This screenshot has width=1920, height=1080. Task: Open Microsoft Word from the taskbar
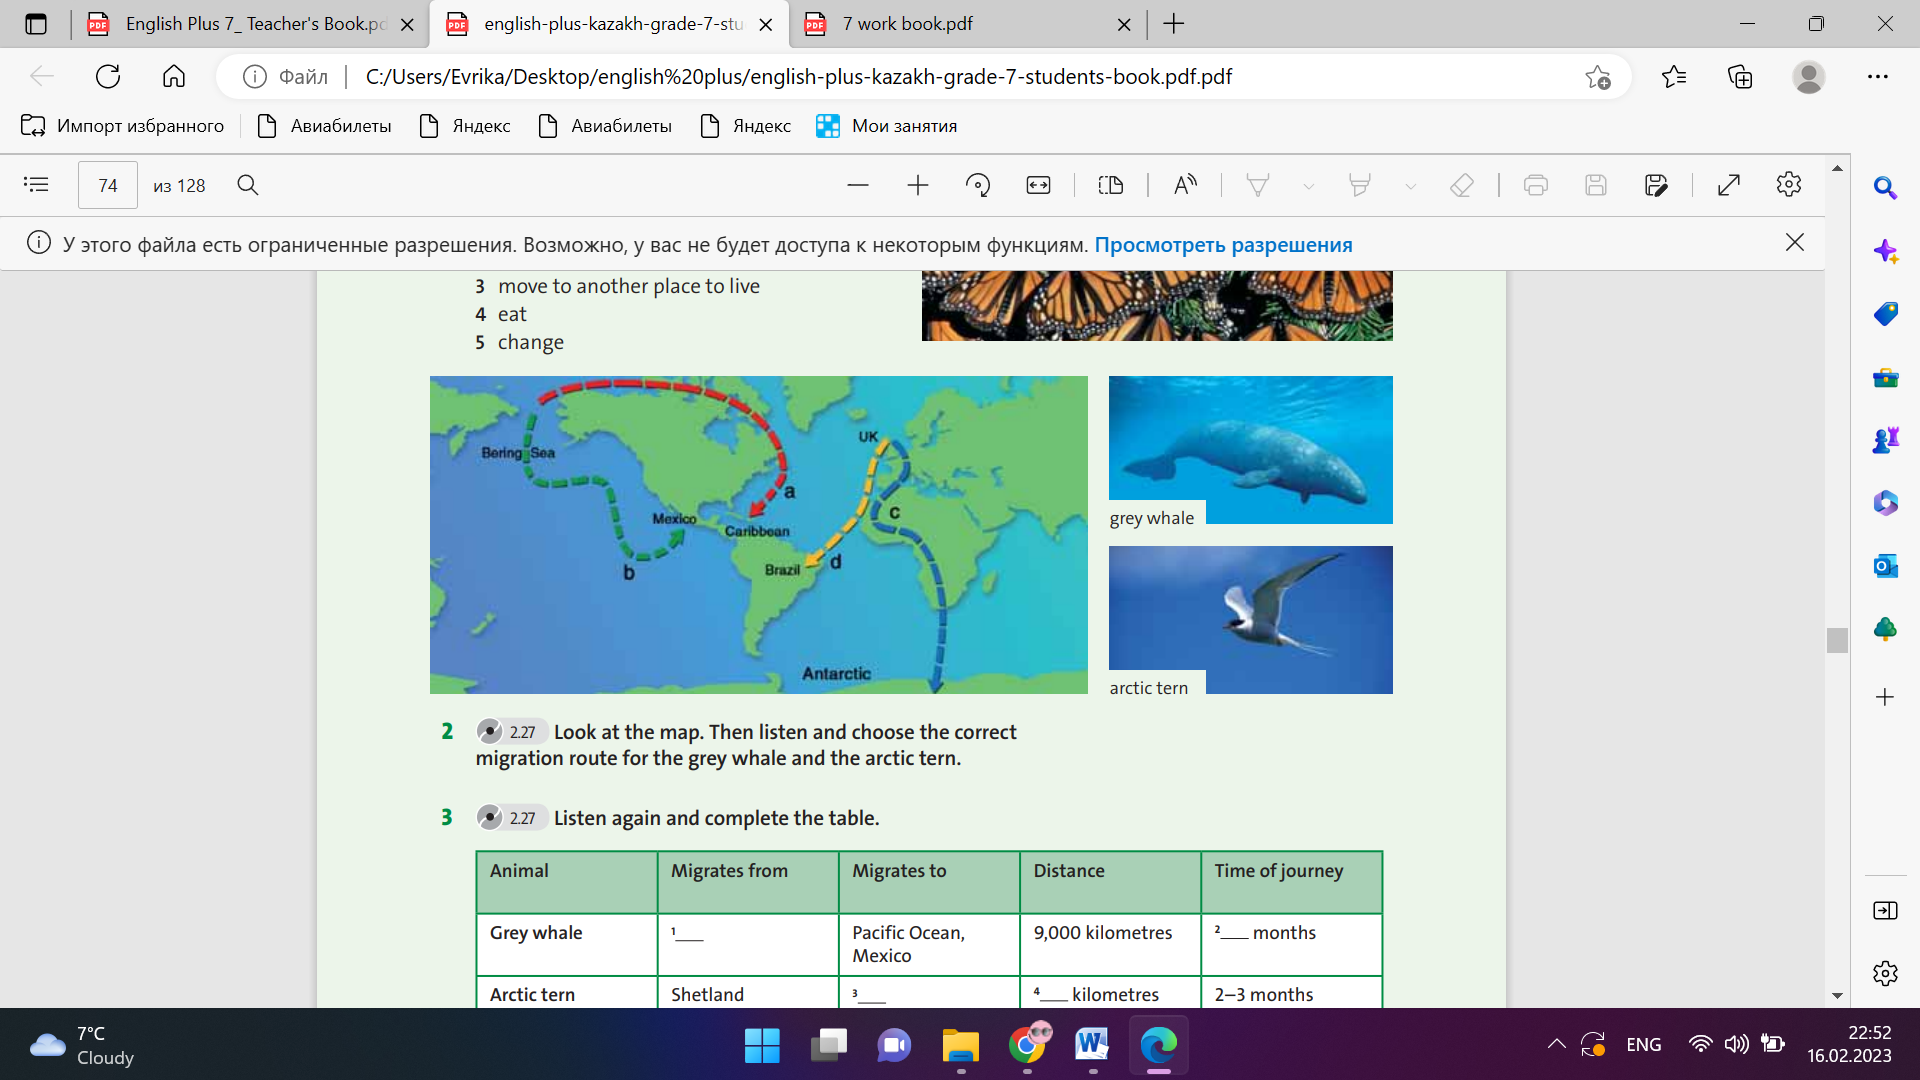pyautogui.click(x=1092, y=1046)
